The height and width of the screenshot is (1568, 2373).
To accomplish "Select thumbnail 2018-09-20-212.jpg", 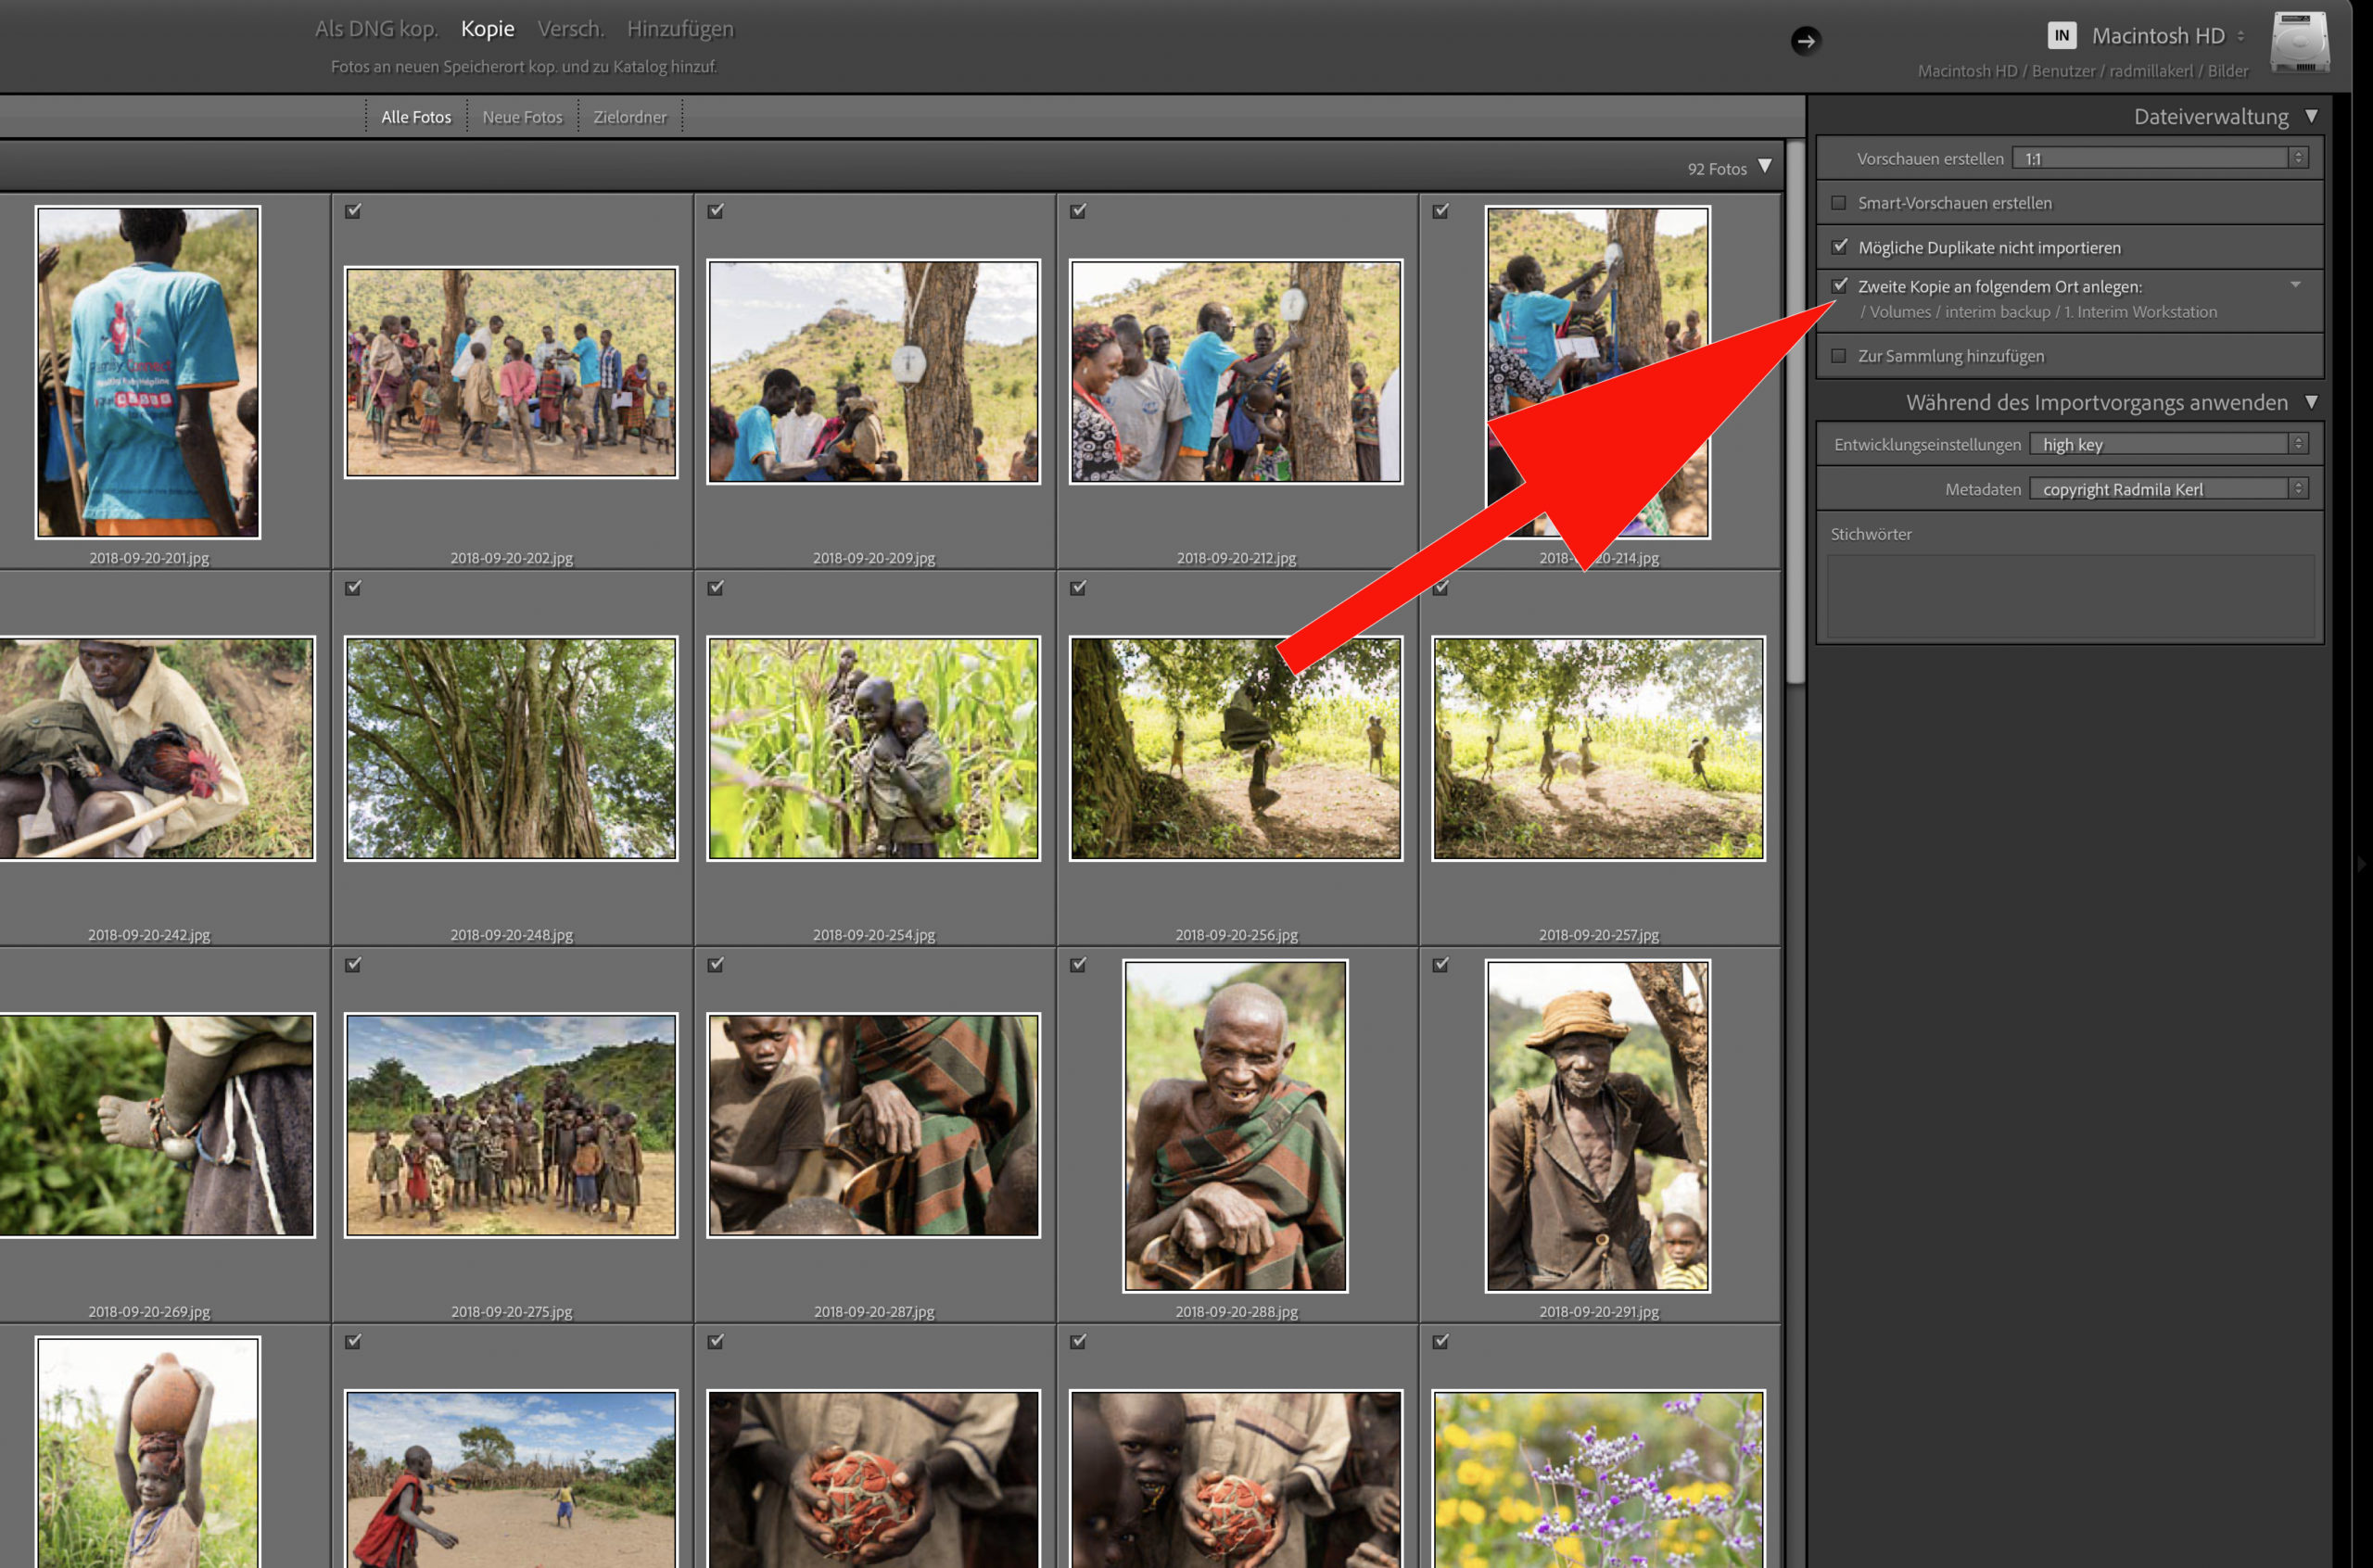I will point(1236,372).
